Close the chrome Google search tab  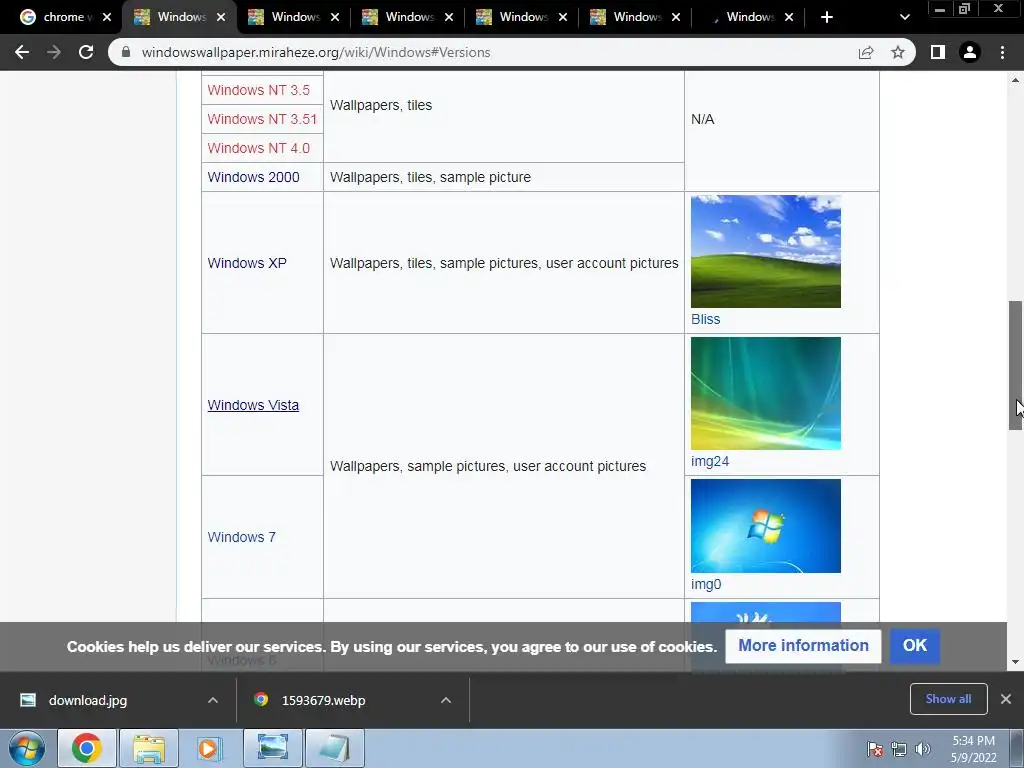(x=106, y=17)
